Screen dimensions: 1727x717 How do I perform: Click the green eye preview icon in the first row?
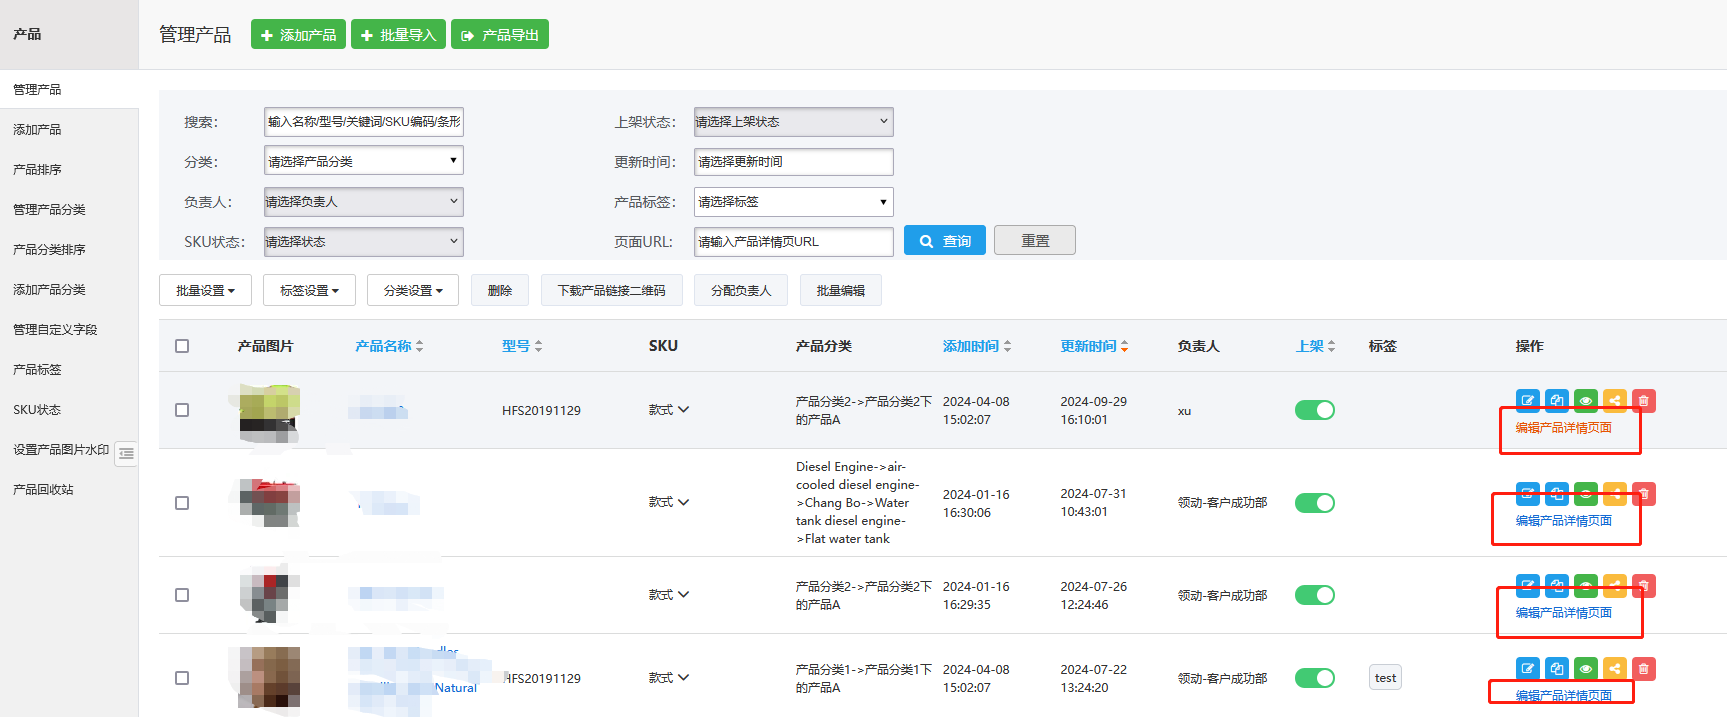click(x=1585, y=401)
